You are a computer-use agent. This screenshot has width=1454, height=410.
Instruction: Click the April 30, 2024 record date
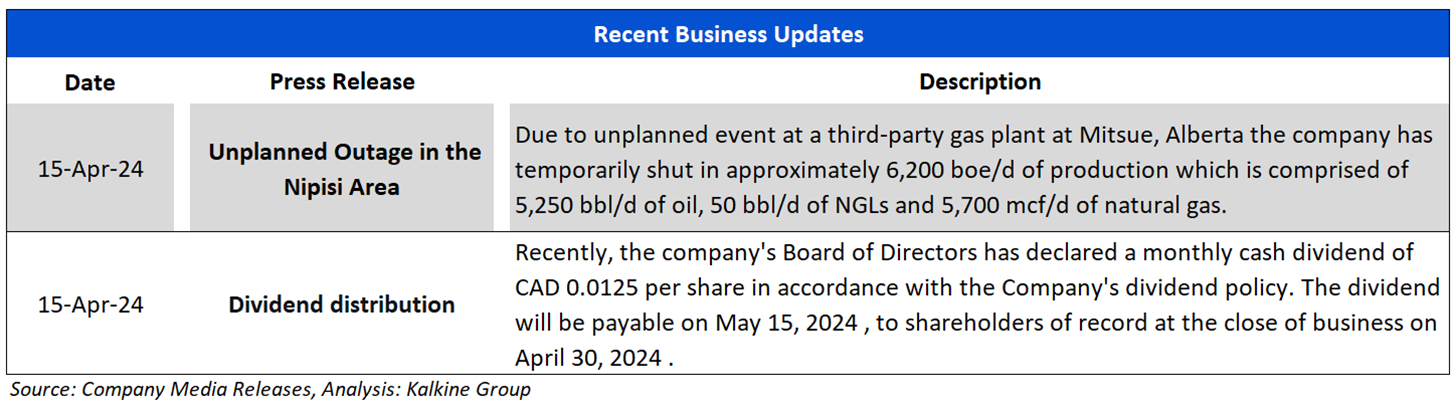pos(588,358)
